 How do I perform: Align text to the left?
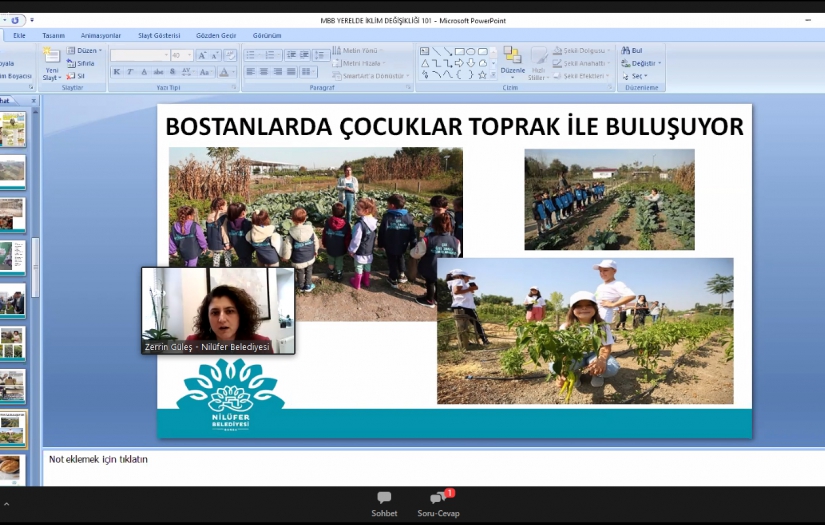click(250, 72)
